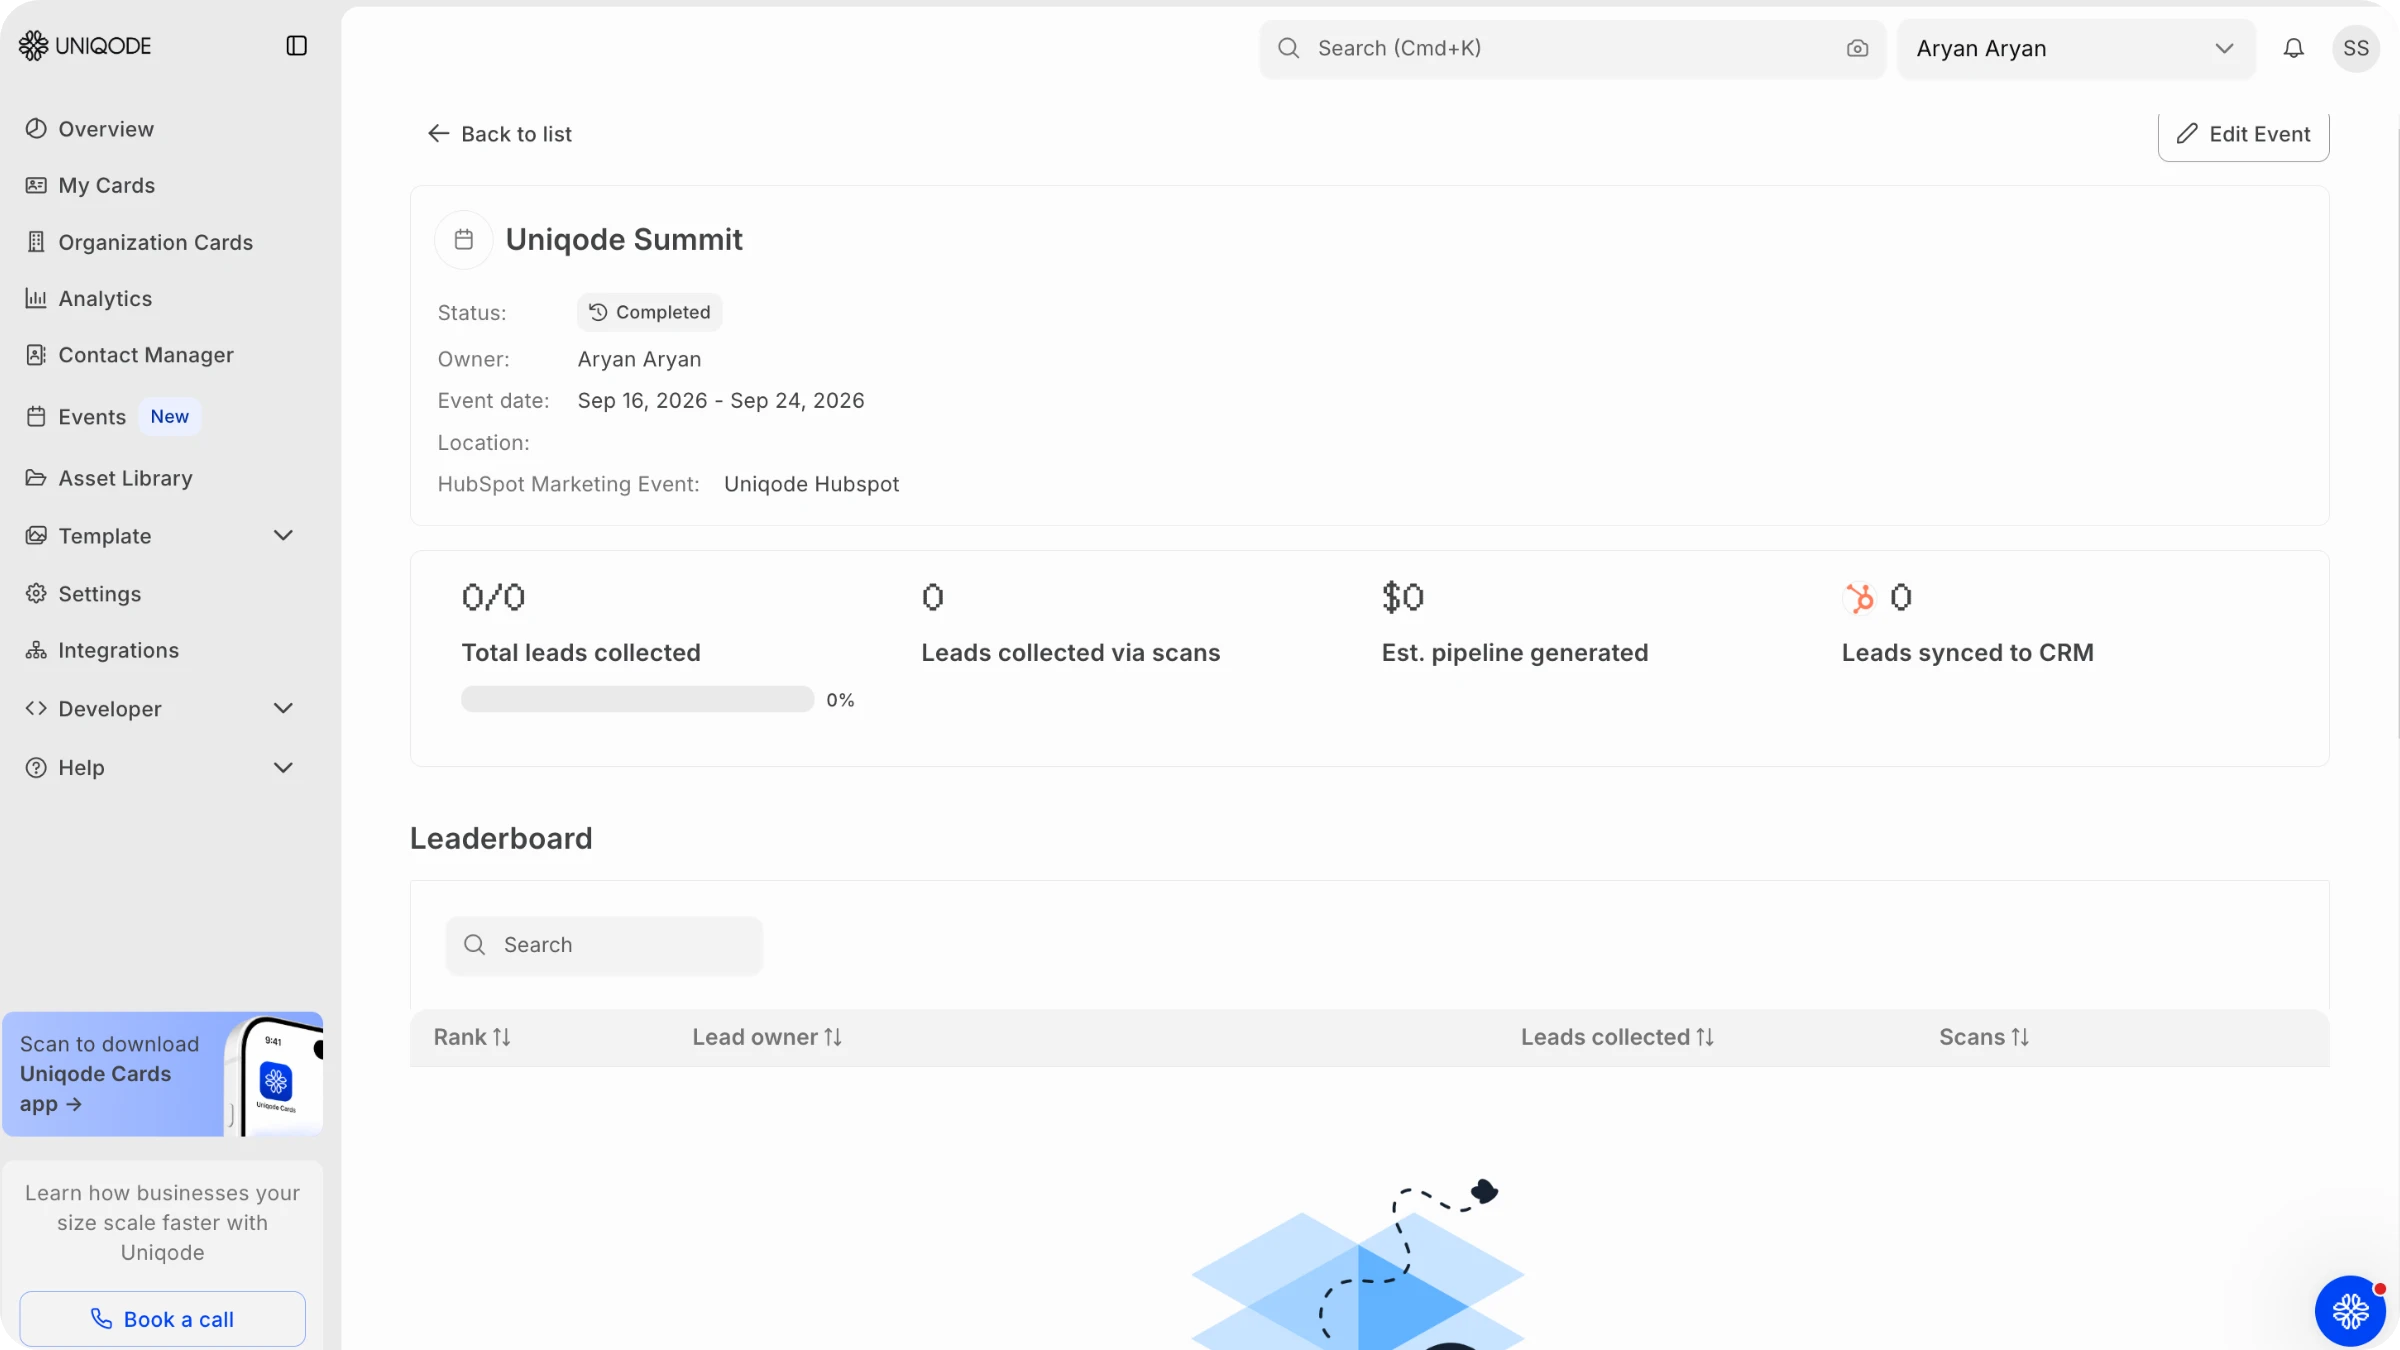Screen dimensions: 2400x1350
Task: Sort by Rank column arrows
Action: (501, 1037)
